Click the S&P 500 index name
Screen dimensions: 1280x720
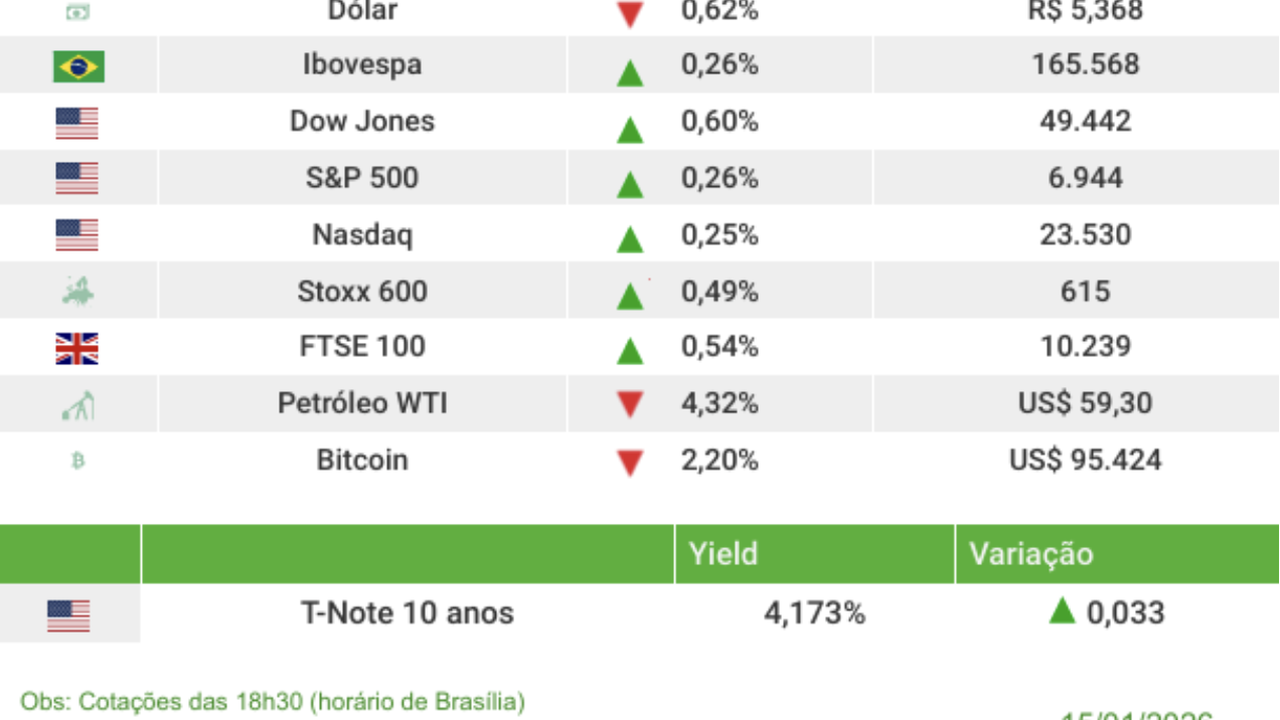click(362, 178)
